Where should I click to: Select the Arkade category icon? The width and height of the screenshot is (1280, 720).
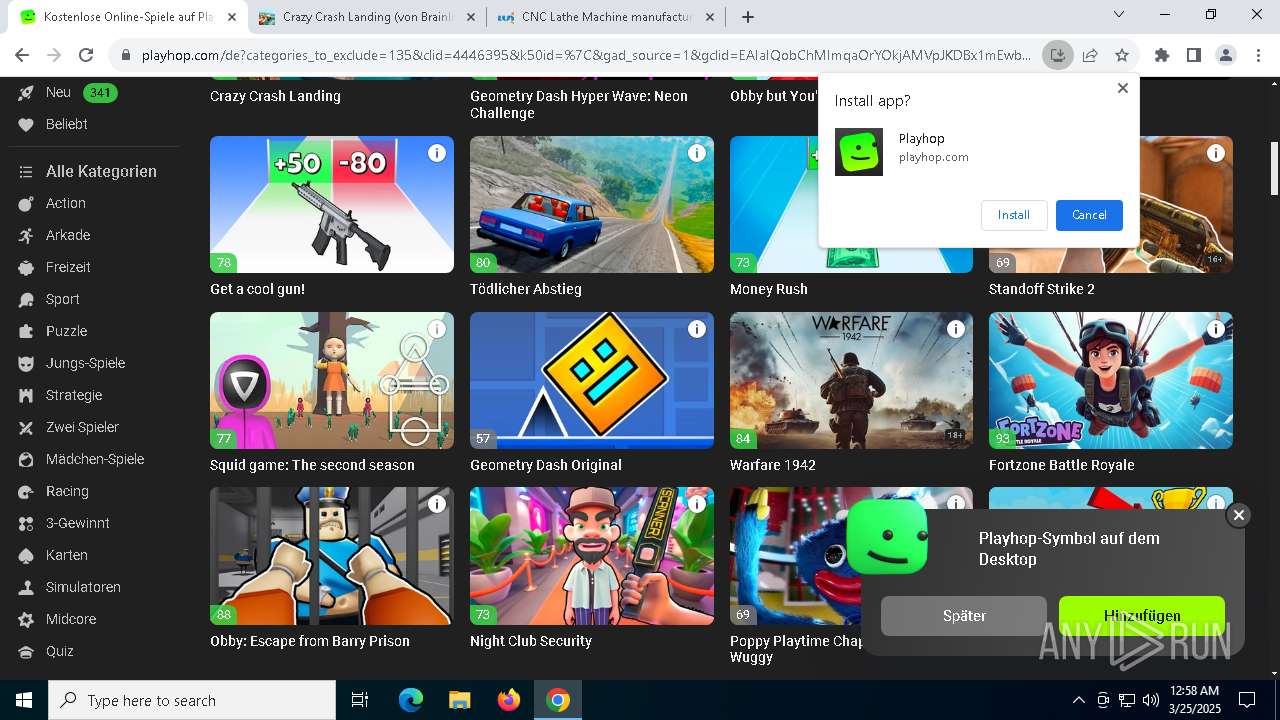pyautogui.click(x=26, y=235)
